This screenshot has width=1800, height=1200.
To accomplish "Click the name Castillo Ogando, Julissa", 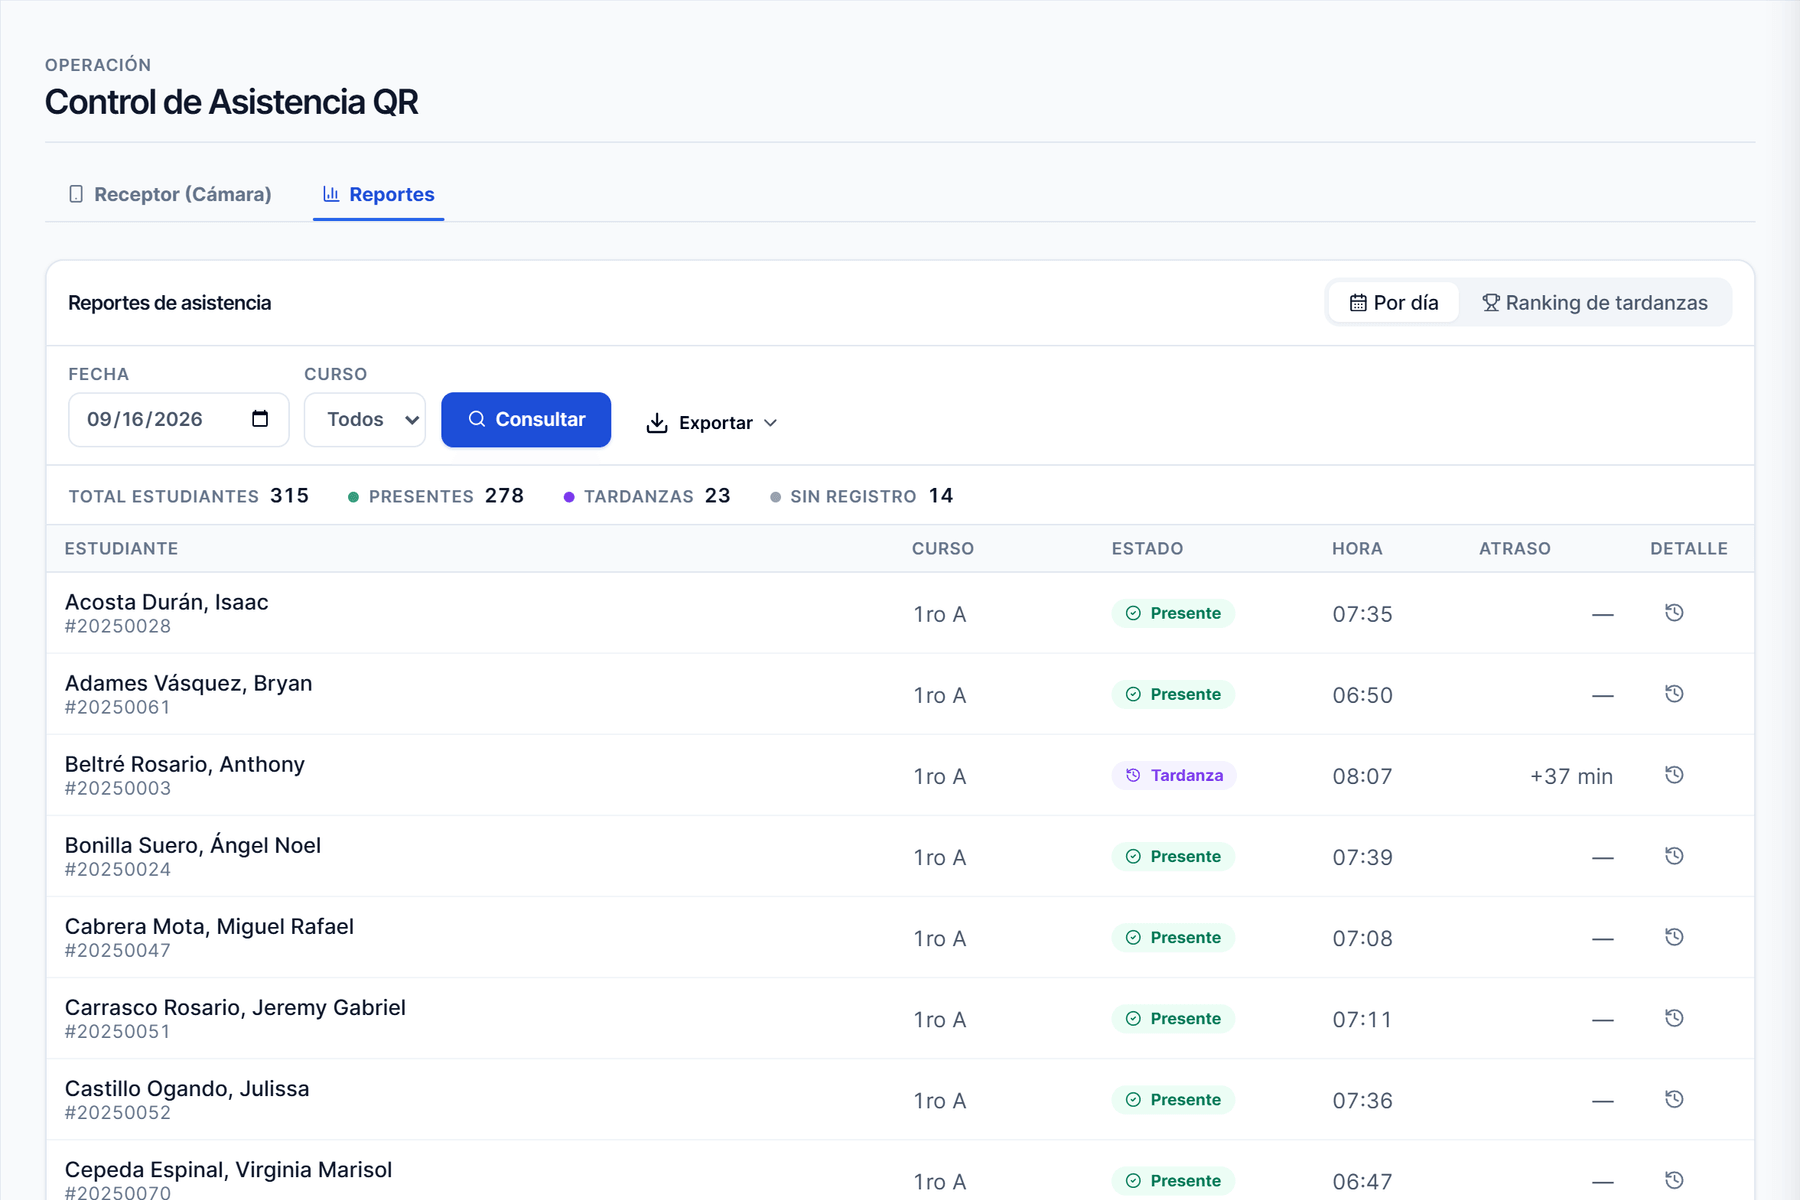I will coord(187,1088).
